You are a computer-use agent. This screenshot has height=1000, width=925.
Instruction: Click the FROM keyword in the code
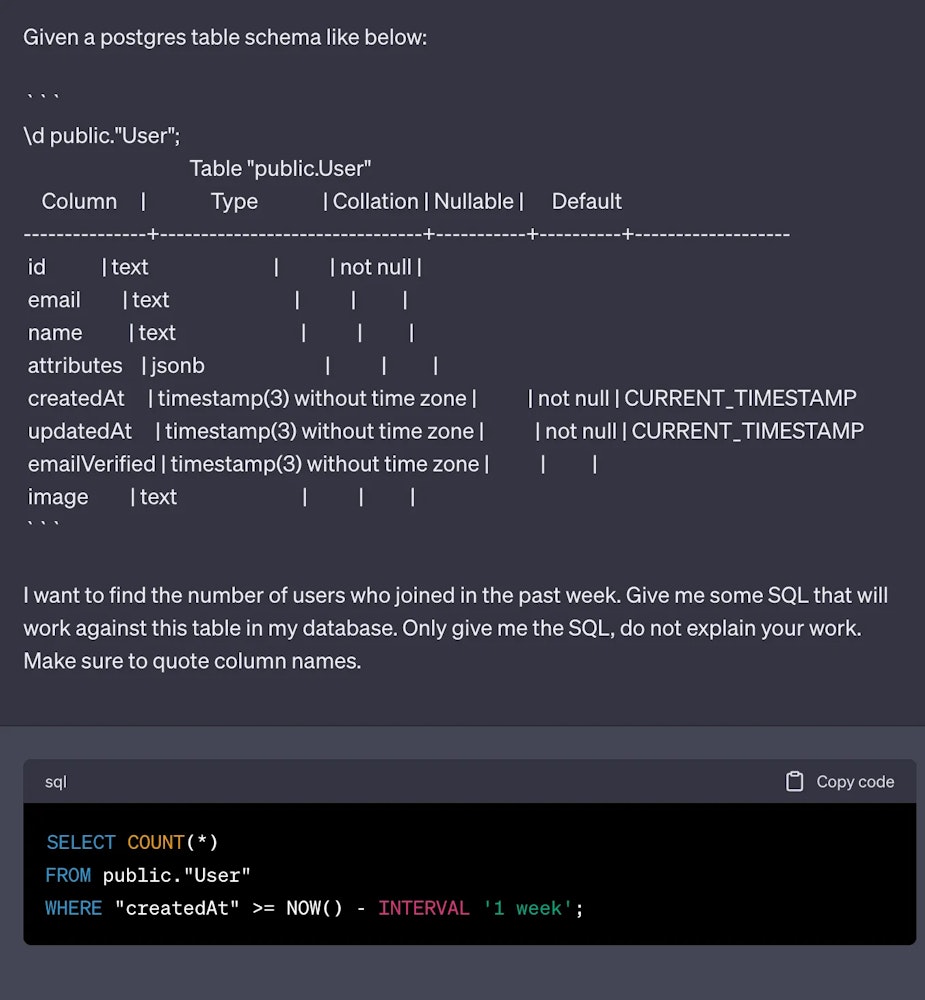pos(68,876)
